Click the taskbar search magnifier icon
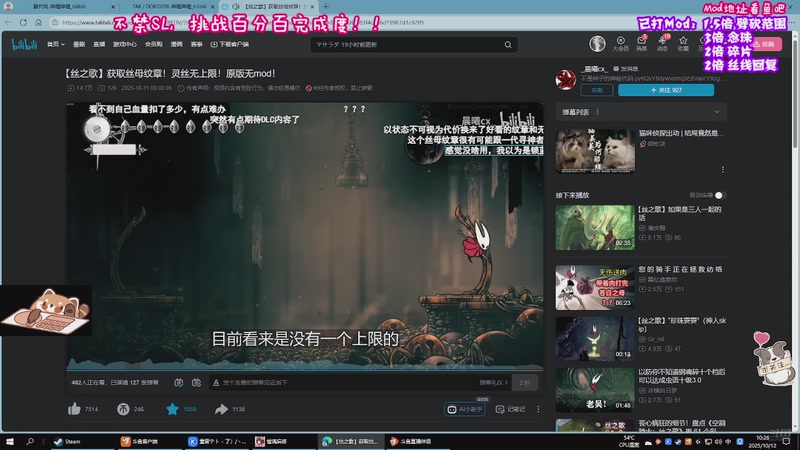The image size is (800, 450). 30,441
